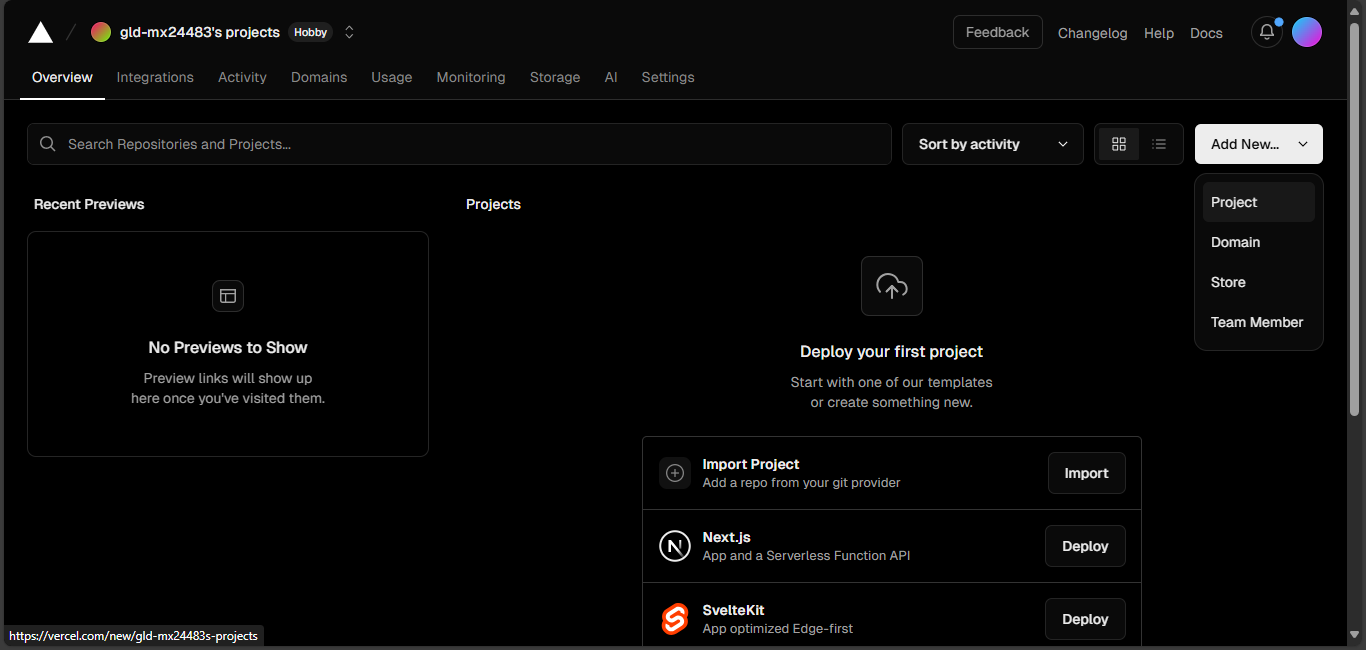This screenshot has height=650, width=1366.
Task: Switch to the Monitoring tab
Action: (470, 77)
